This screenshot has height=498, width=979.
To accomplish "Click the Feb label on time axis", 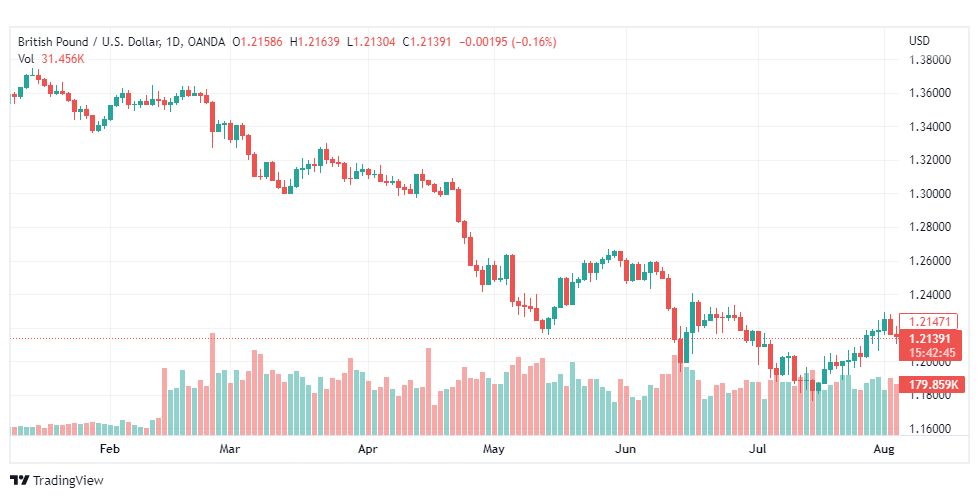I will coord(109,449).
